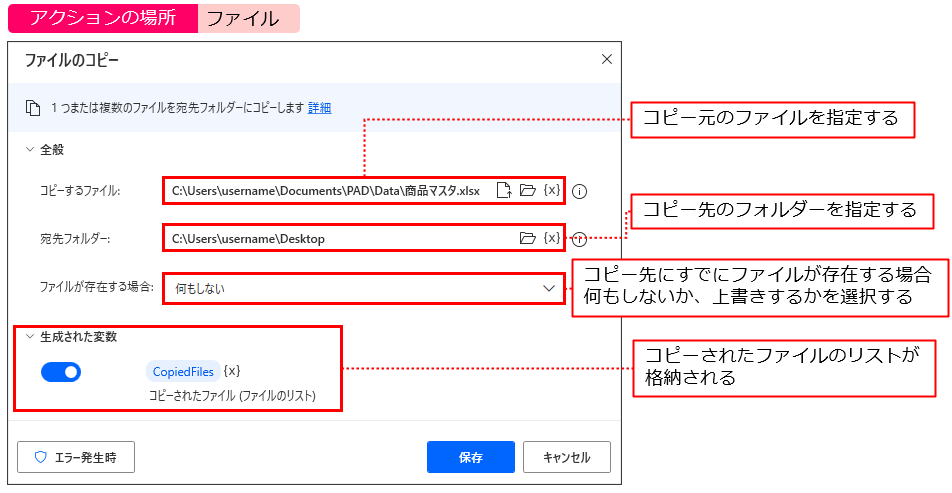
Task: Click the info icon beside コピーするファイル
Action: tap(580, 191)
